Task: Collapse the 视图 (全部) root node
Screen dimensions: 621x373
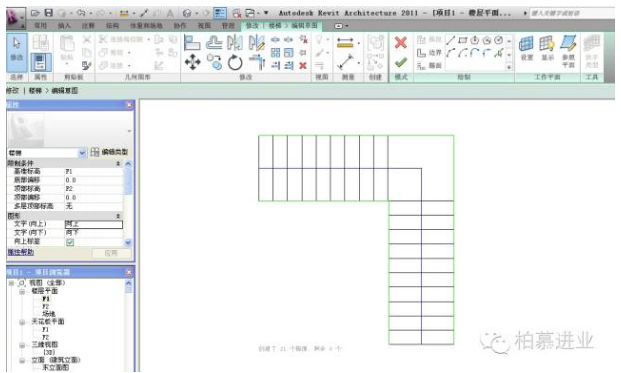Action: (x=11, y=283)
